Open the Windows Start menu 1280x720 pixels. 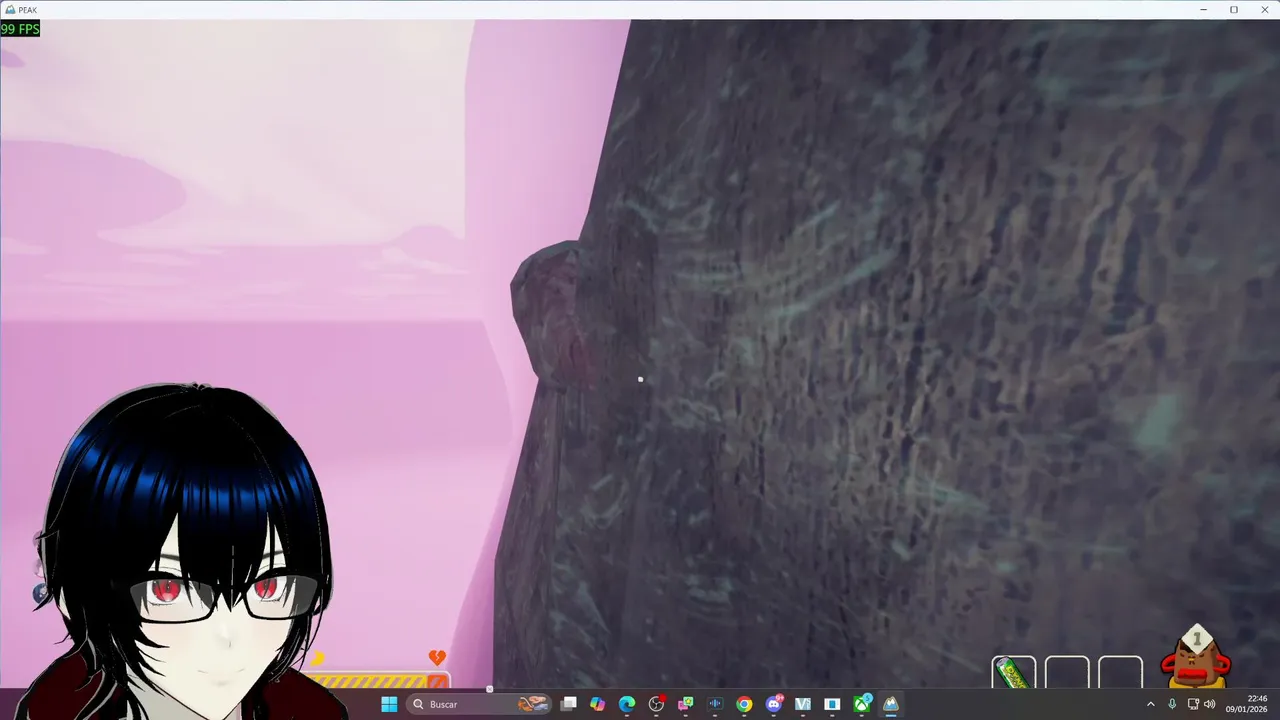coord(389,704)
